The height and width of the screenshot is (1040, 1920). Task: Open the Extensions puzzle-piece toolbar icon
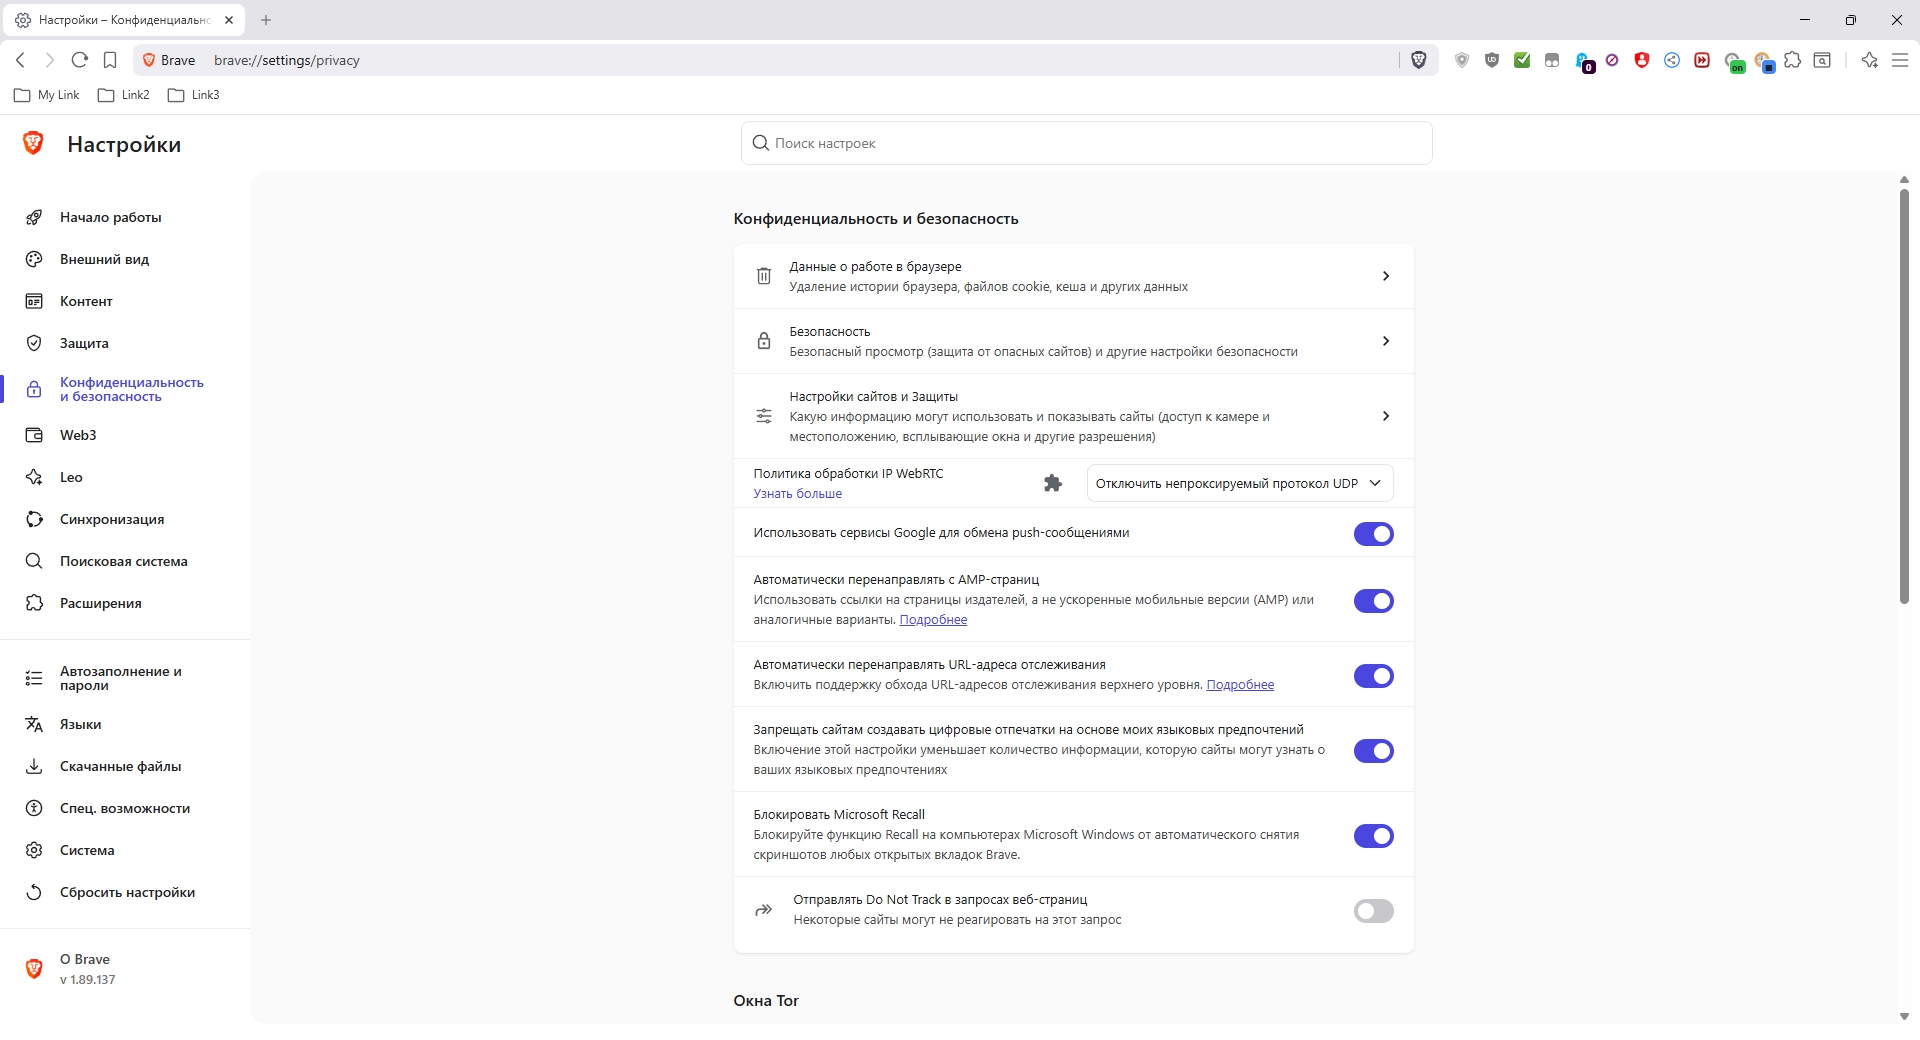click(1792, 60)
